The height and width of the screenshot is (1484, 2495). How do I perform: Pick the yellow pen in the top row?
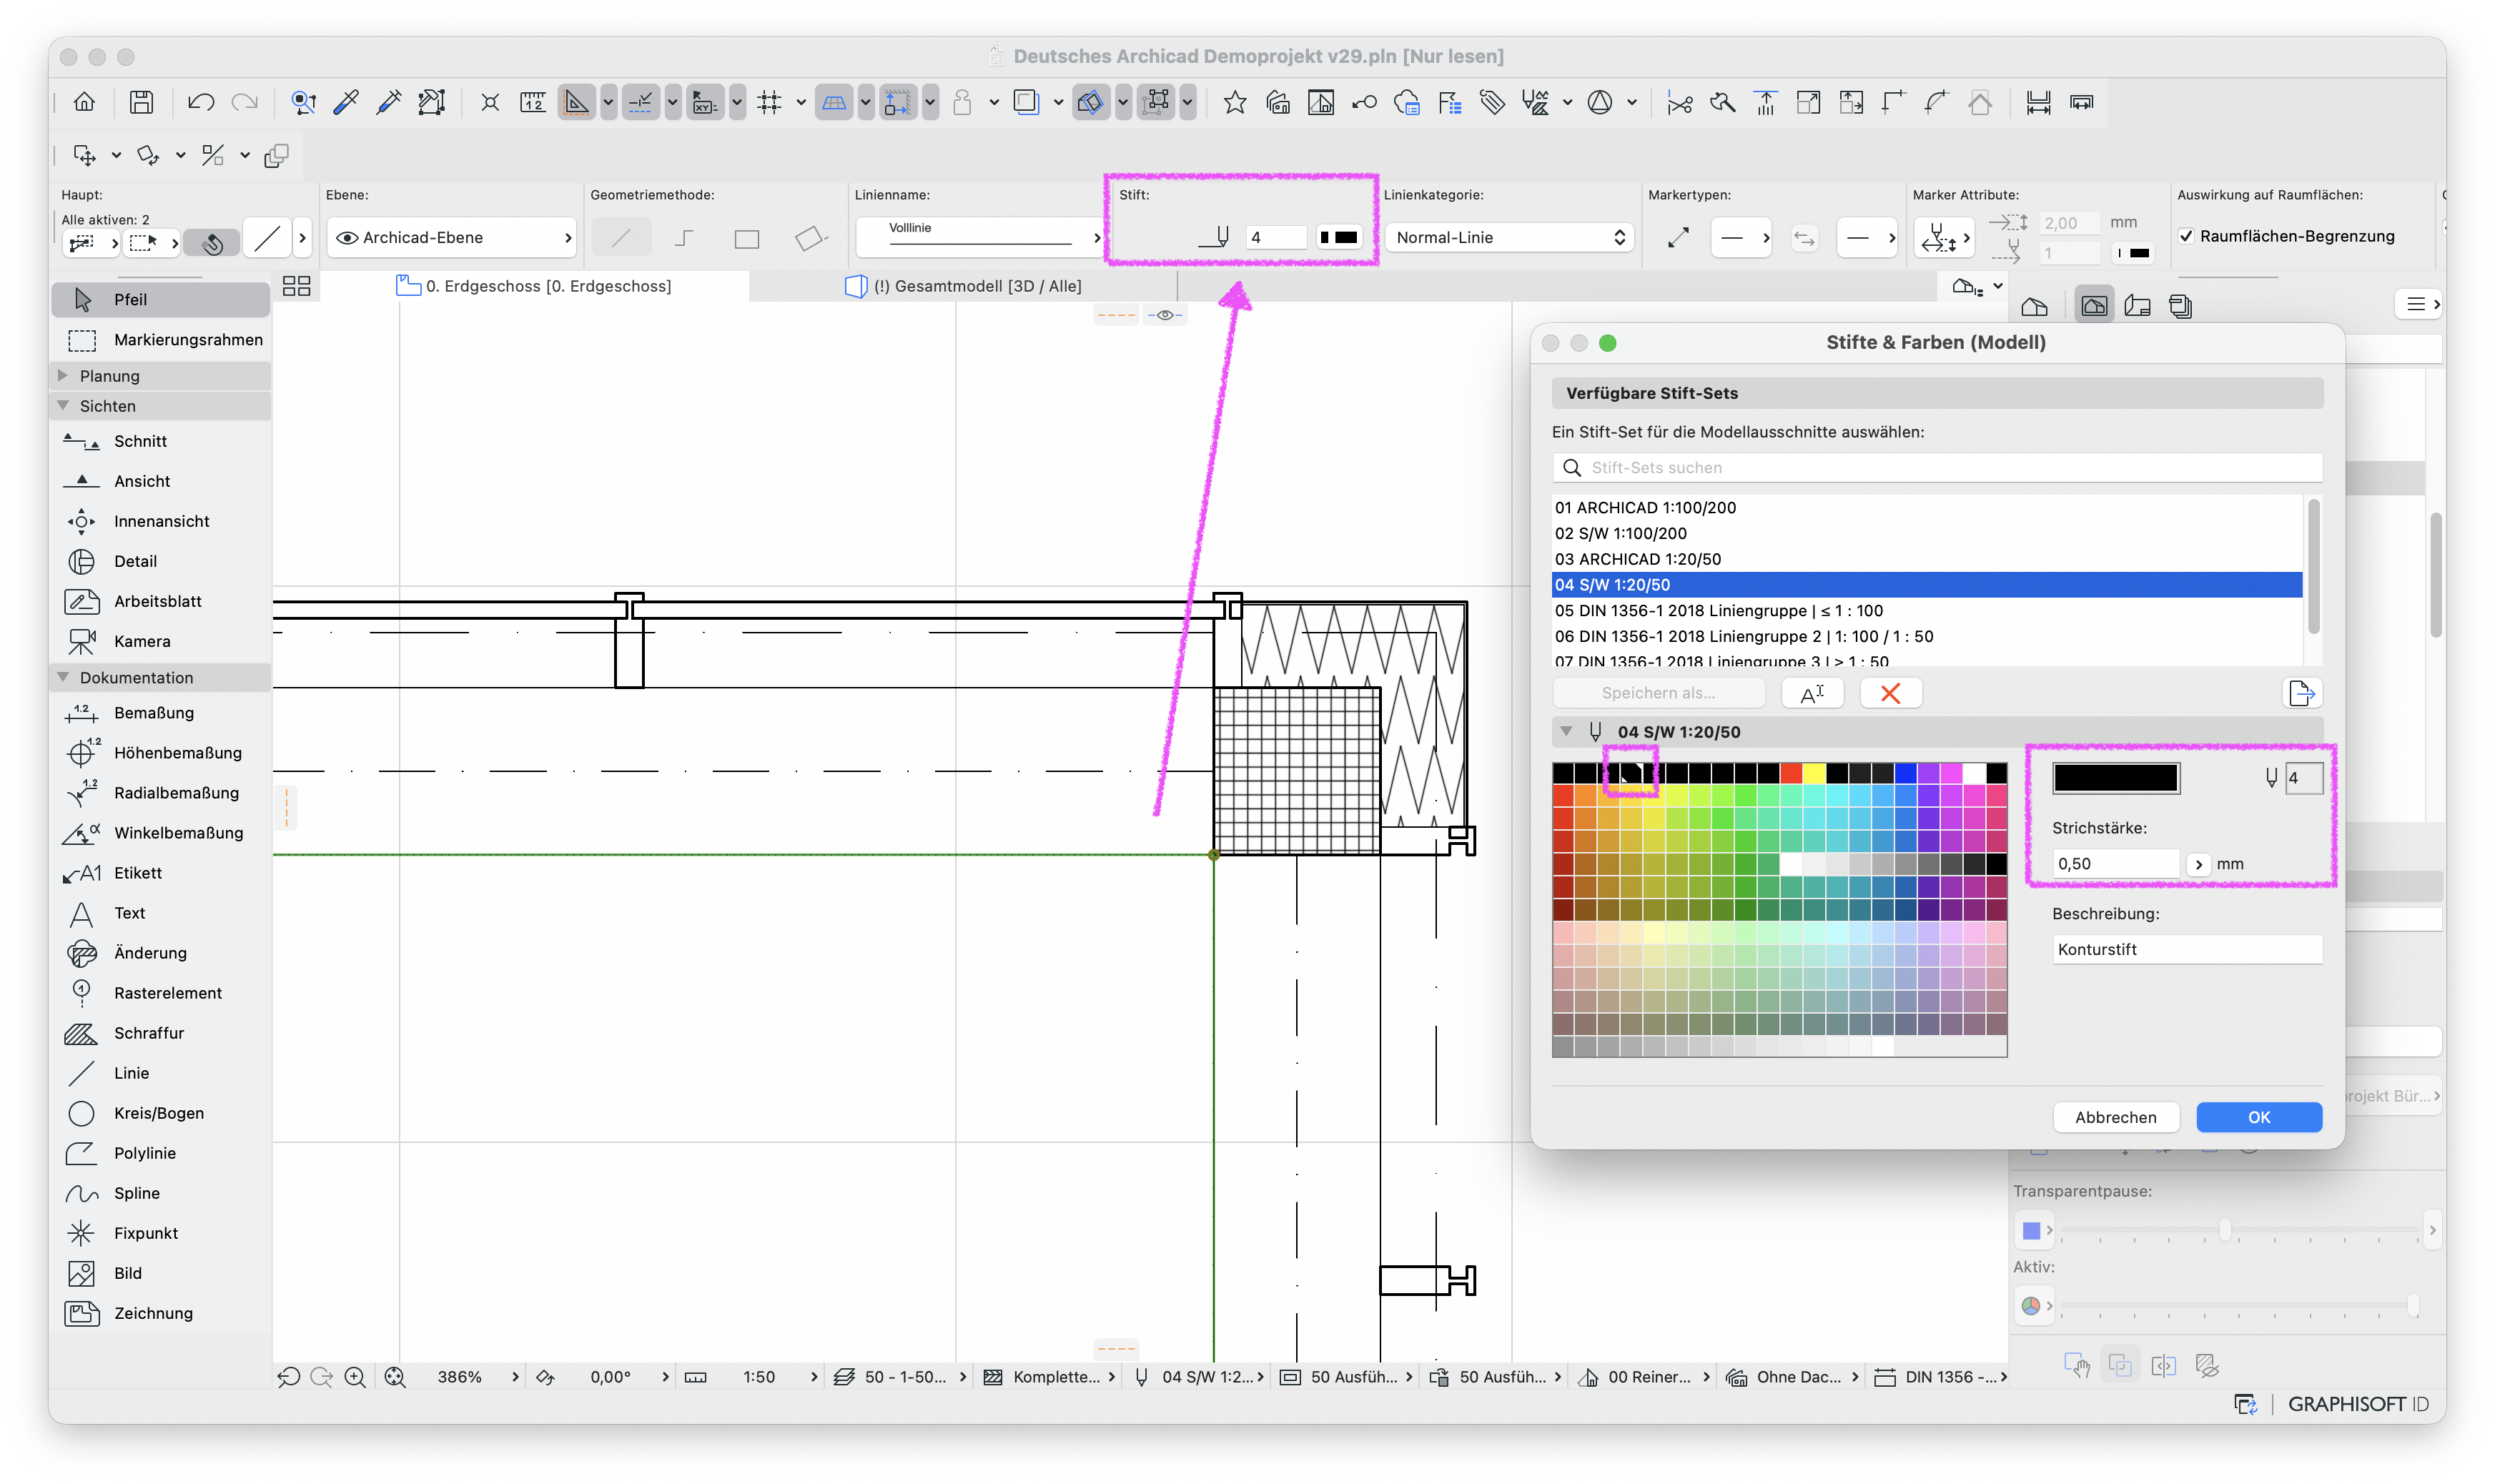point(1813,773)
